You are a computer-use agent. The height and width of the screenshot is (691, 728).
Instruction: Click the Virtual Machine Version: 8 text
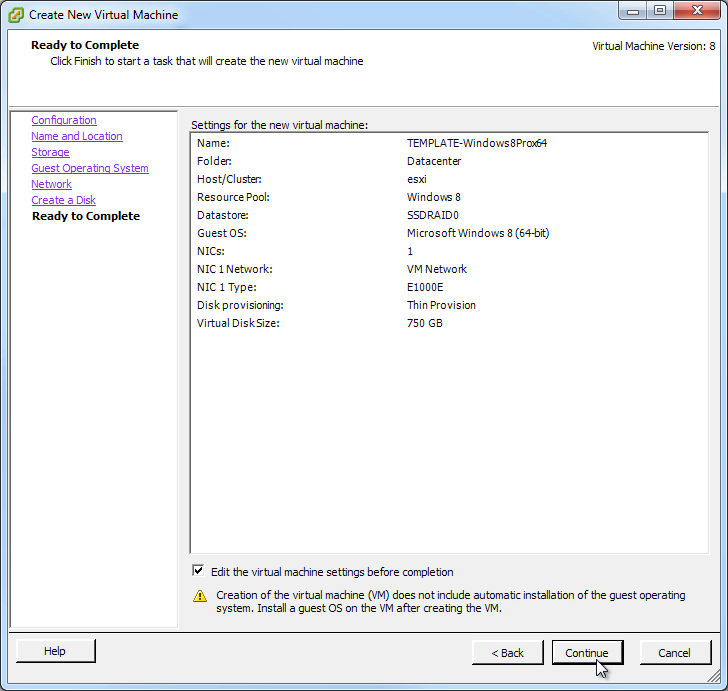coord(654,46)
